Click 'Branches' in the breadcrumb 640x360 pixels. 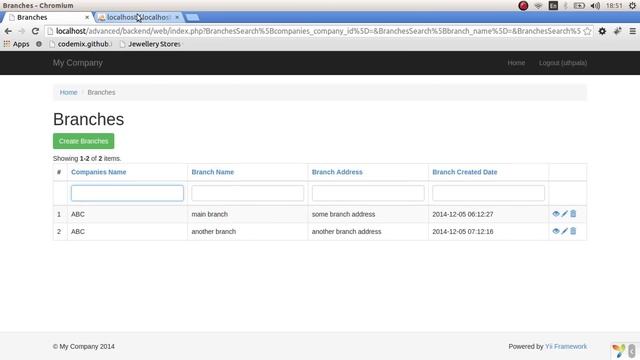pos(101,92)
